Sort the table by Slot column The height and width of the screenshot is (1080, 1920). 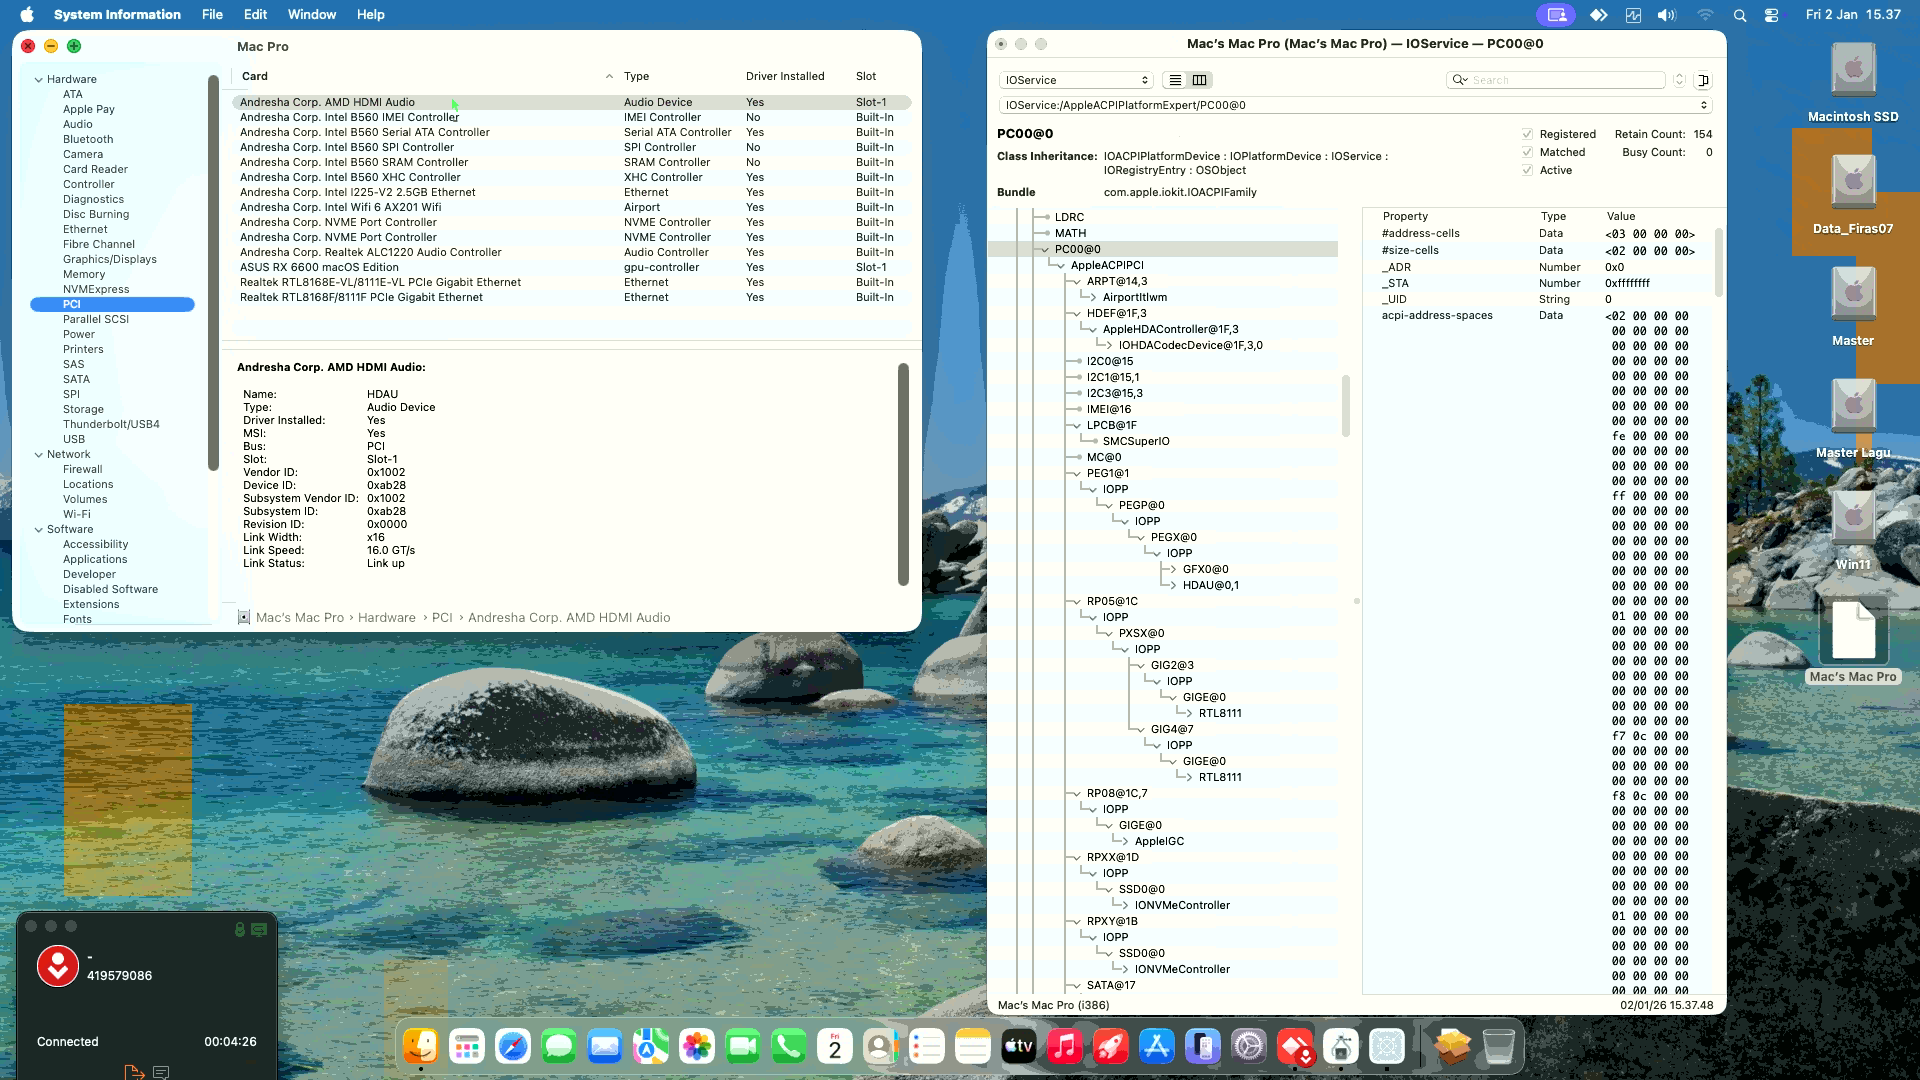pyautogui.click(x=866, y=76)
